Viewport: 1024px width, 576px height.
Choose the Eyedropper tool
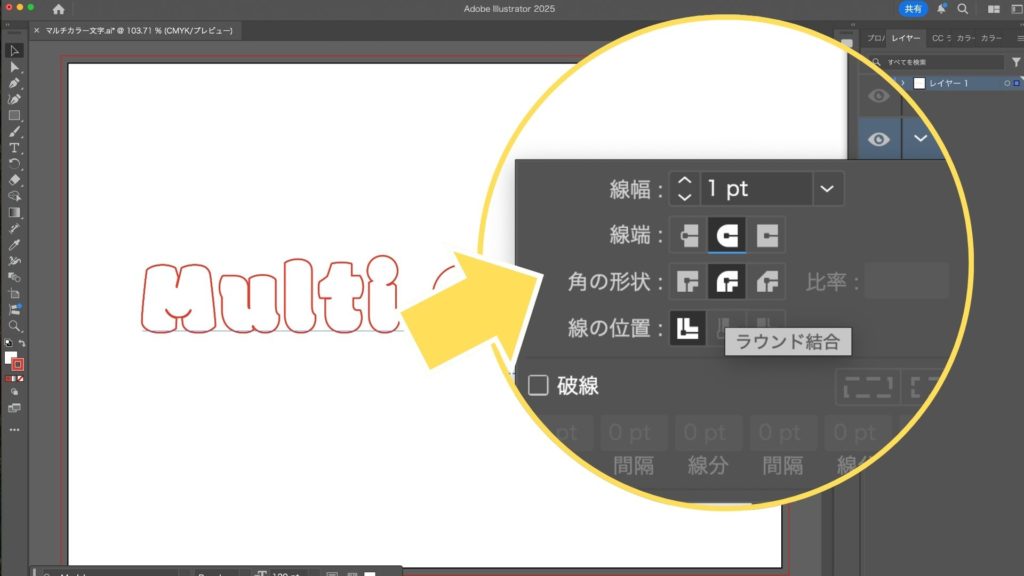click(14, 244)
